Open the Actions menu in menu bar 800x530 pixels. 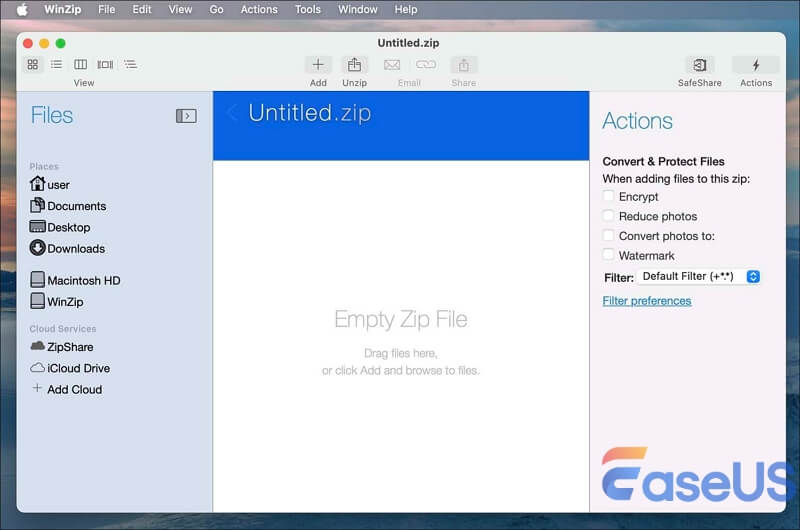259,9
